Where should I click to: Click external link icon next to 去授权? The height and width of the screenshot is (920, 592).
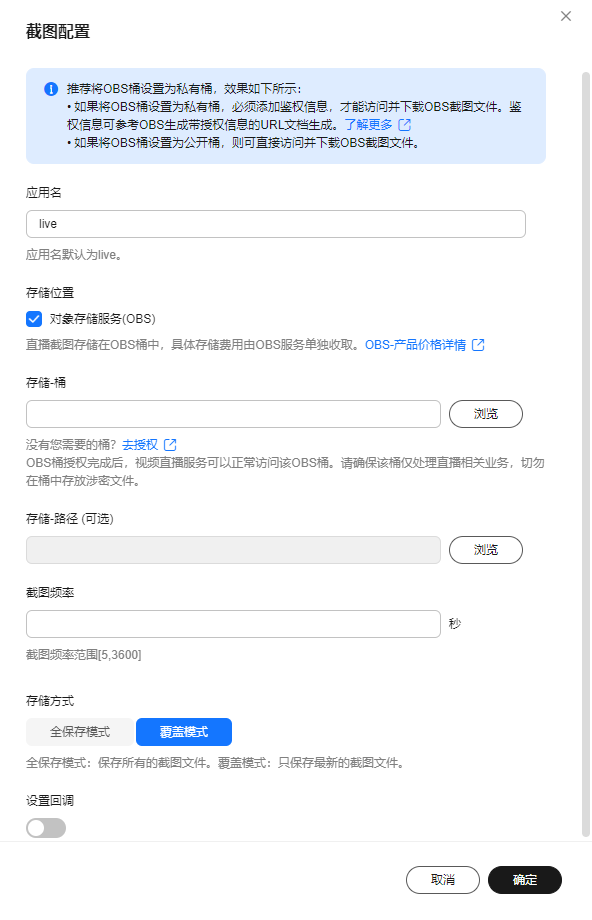pyautogui.click(x=170, y=445)
